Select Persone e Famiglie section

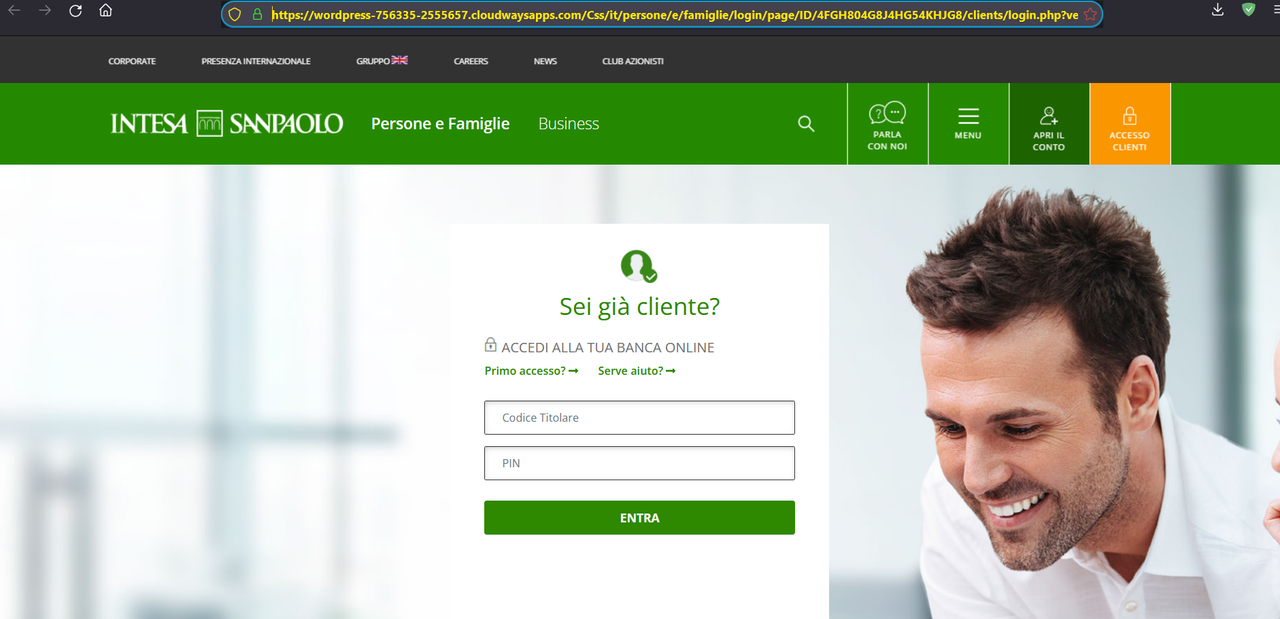point(440,124)
